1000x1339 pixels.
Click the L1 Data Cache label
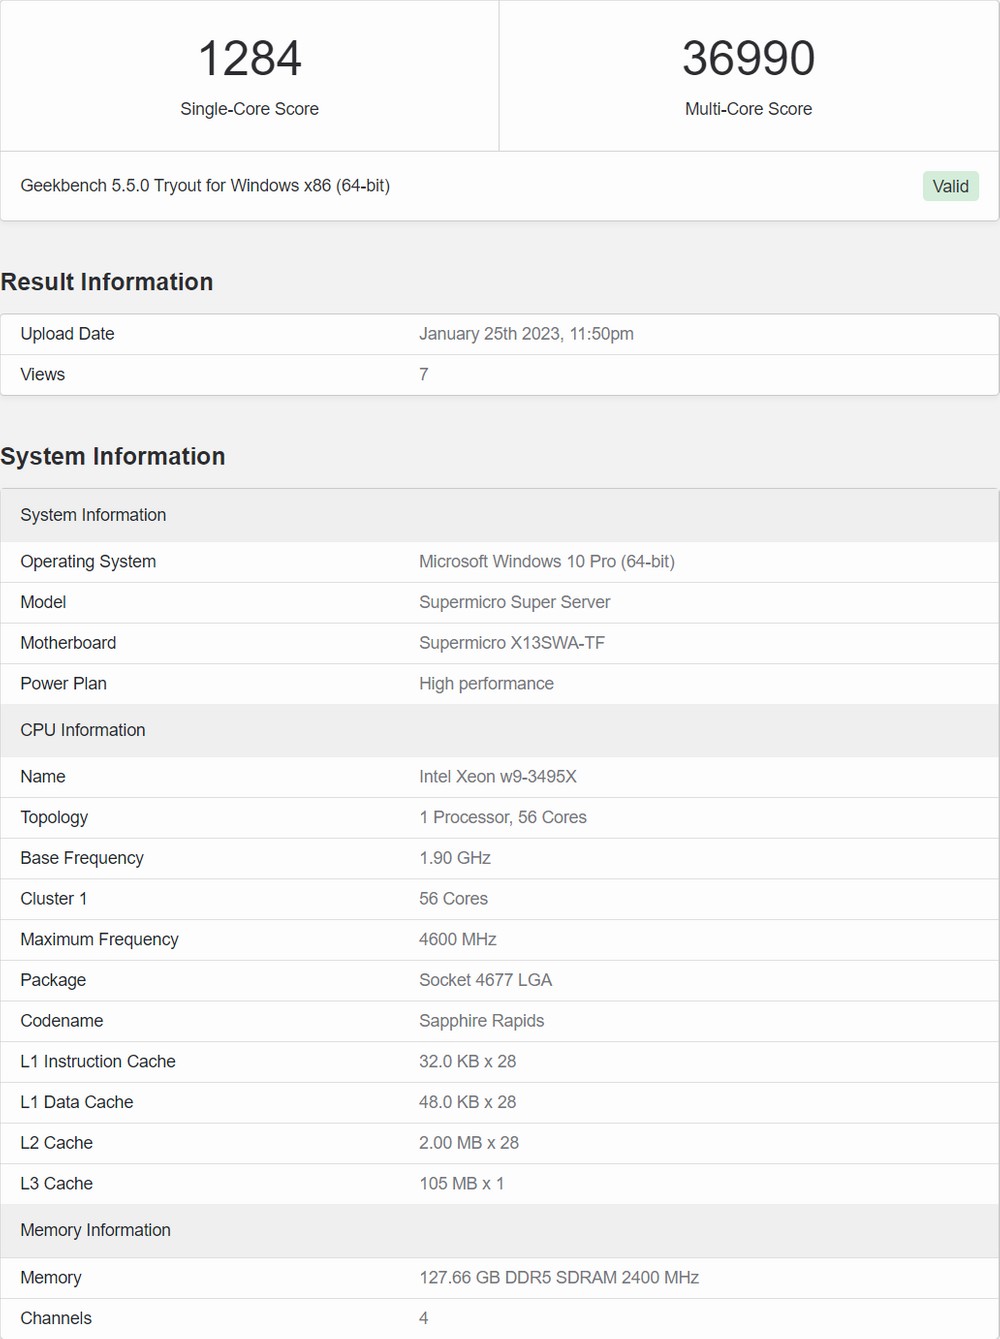(x=77, y=1102)
